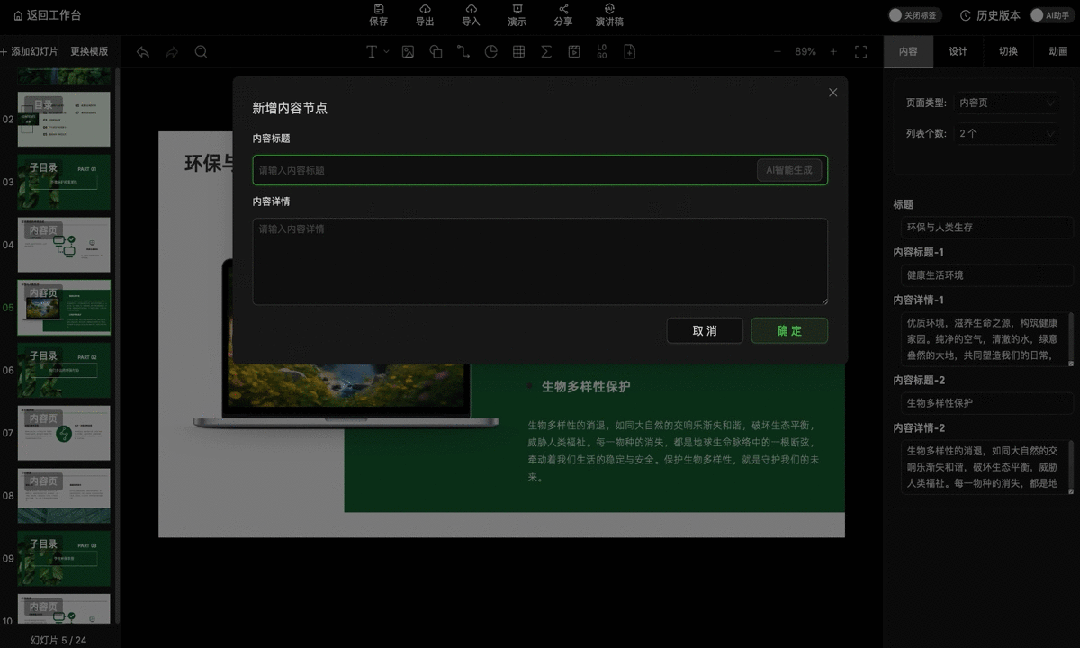Click the formula Σ insert icon
Viewport: 1080px width, 648px height.
point(547,51)
